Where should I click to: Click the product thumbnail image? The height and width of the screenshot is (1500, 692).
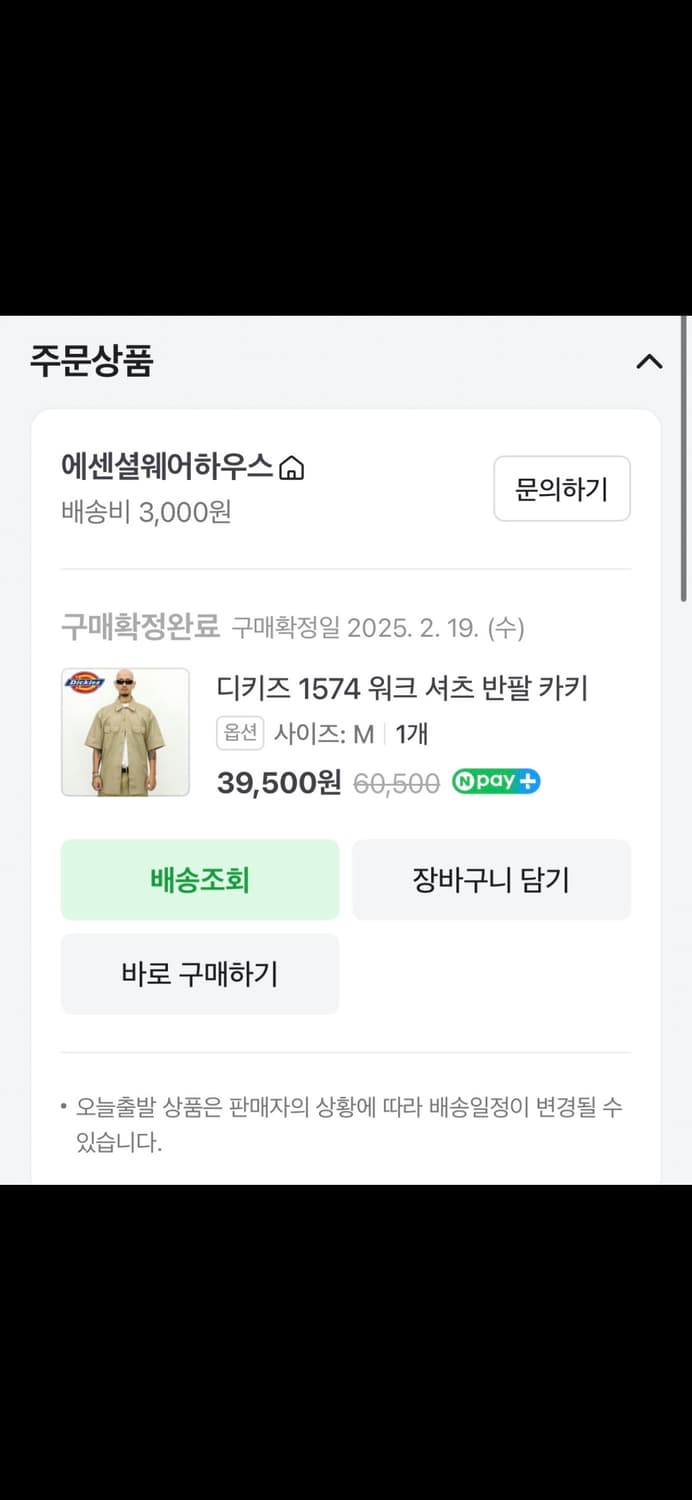point(126,731)
